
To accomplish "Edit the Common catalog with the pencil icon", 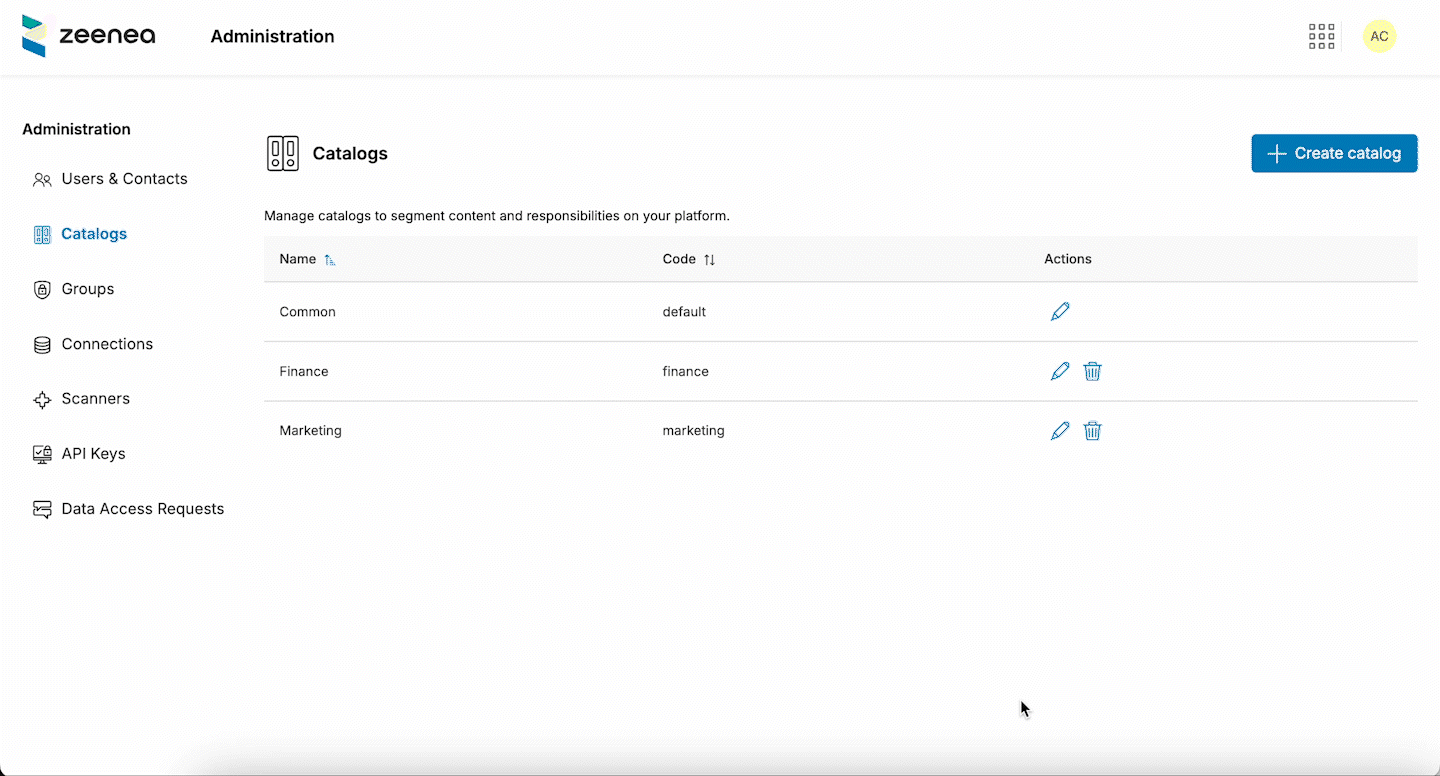I will [1060, 311].
